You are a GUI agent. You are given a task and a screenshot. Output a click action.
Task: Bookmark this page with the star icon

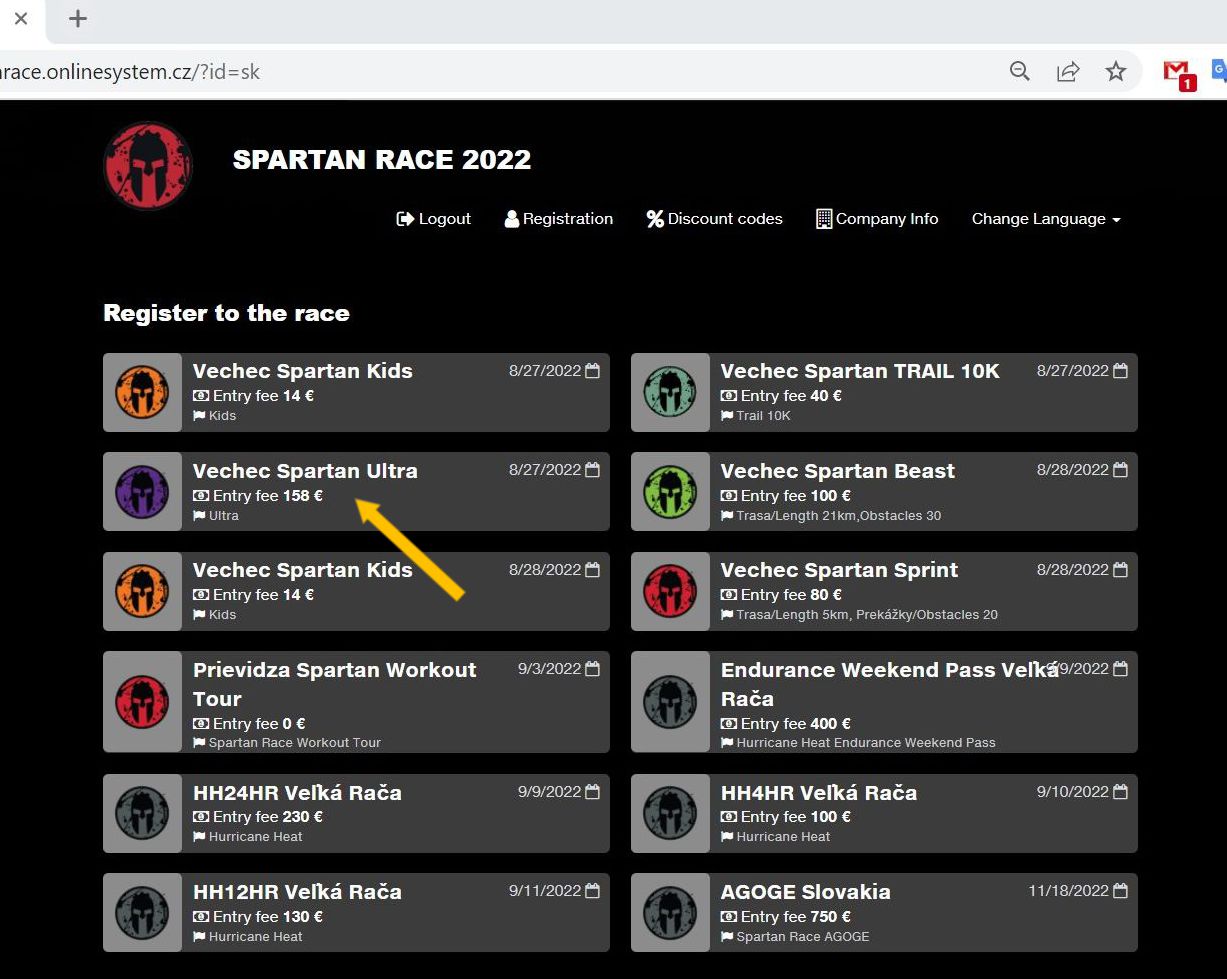(1116, 72)
